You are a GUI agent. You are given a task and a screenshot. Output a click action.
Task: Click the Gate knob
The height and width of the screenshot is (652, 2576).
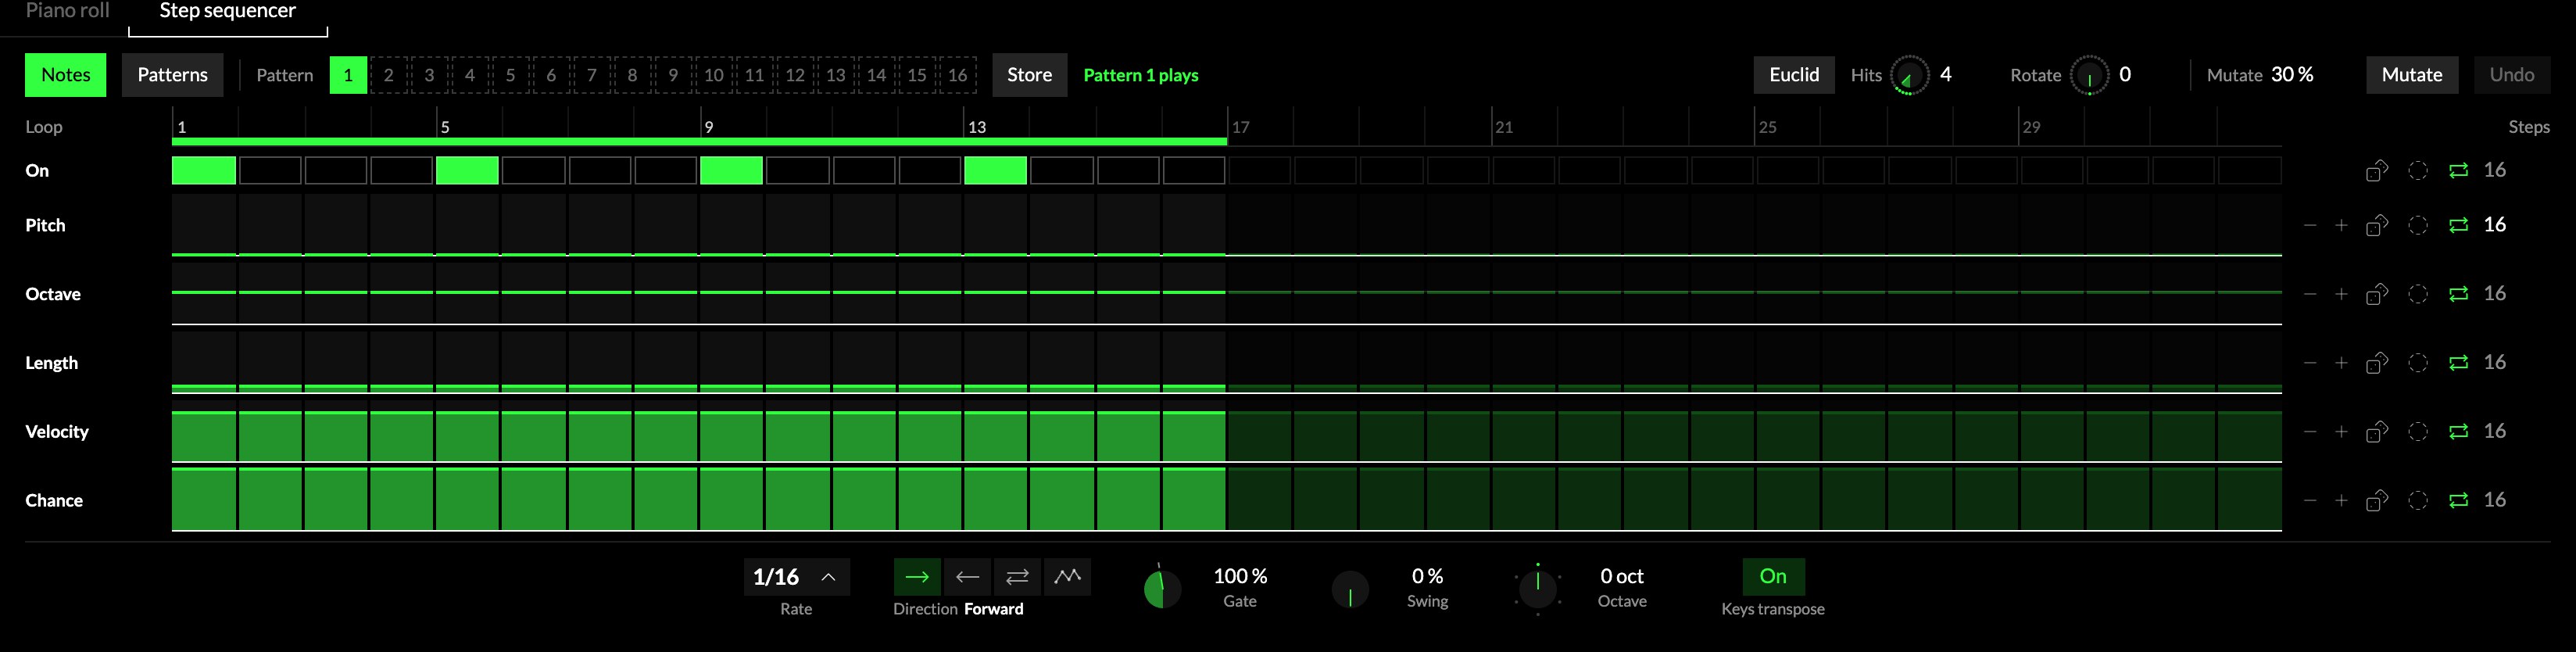pyautogui.click(x=1162, y=589)
